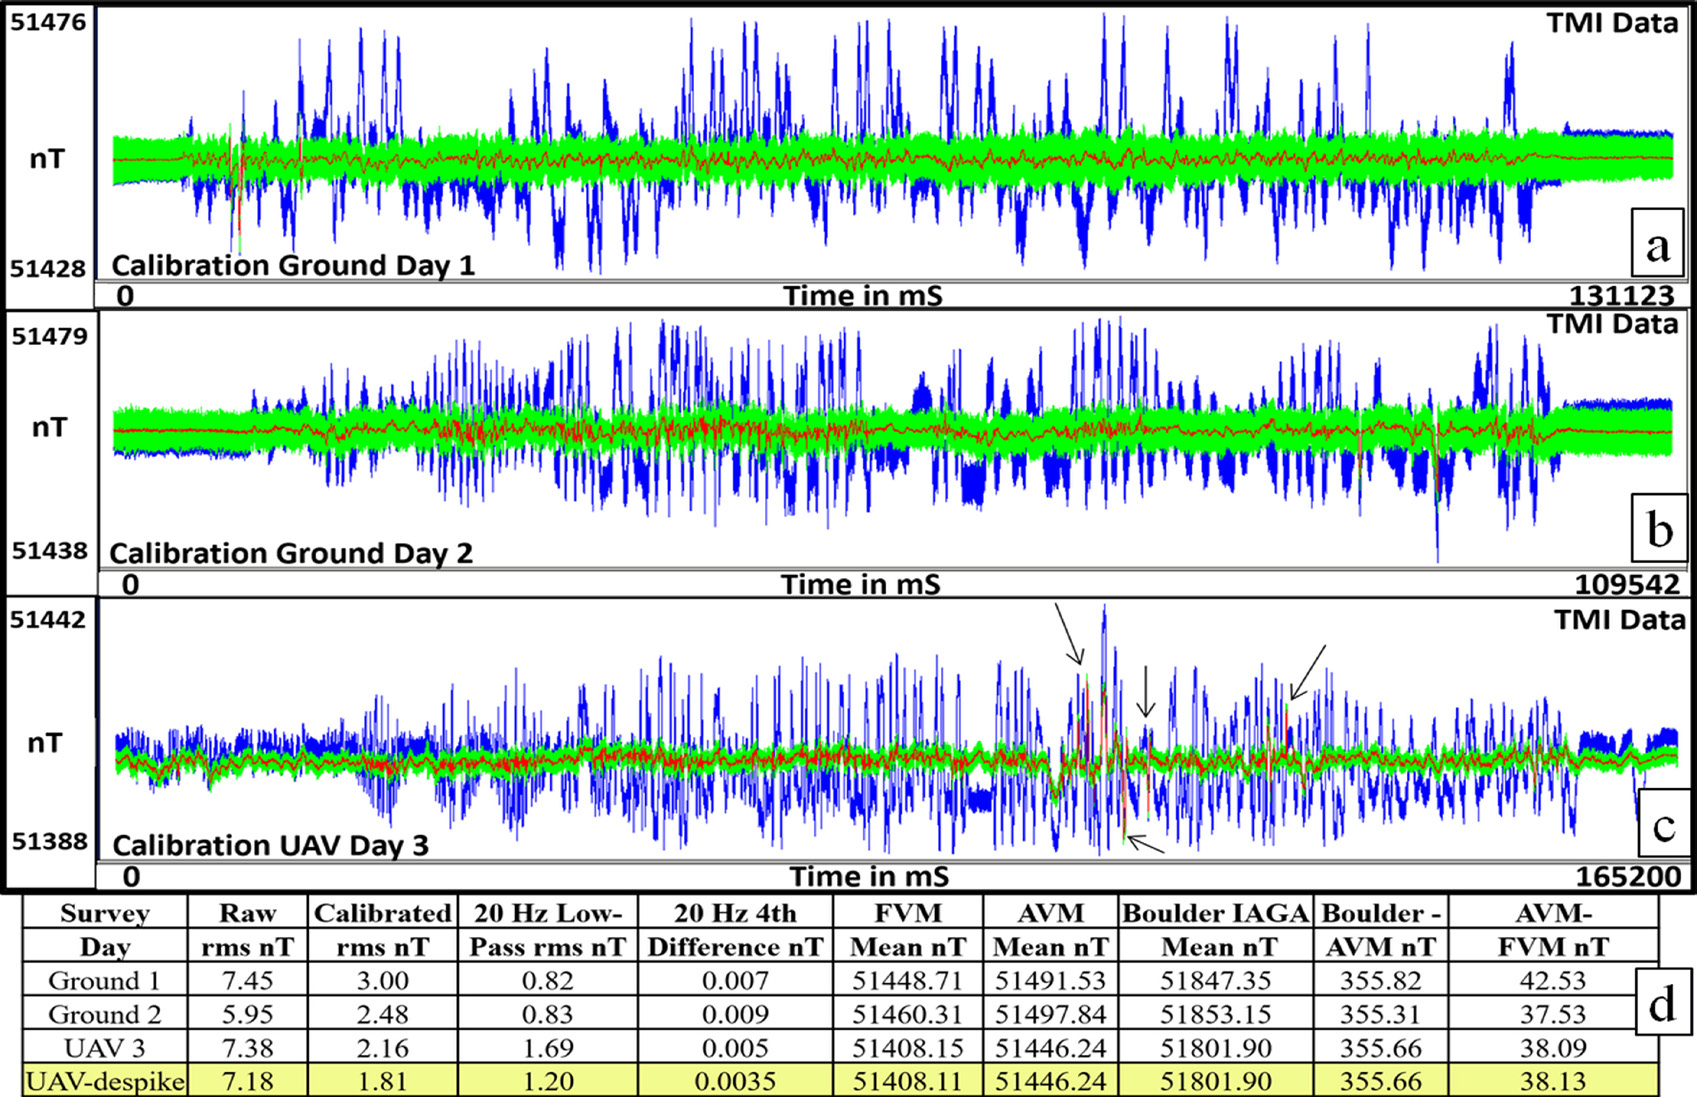Screen dimensions: 1697x1097
Task: Click the panel label "a" box
Action: (1658, 243)
